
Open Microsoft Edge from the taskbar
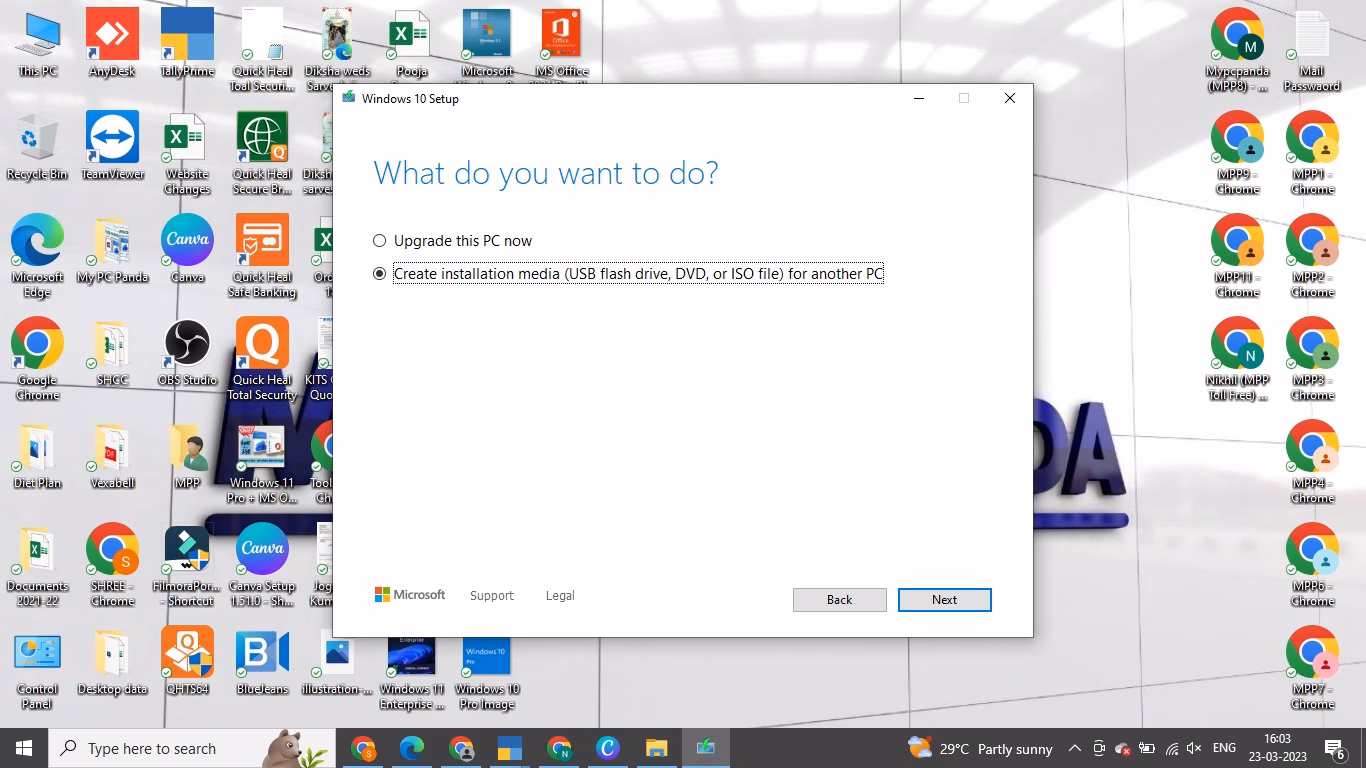[411, 748]
